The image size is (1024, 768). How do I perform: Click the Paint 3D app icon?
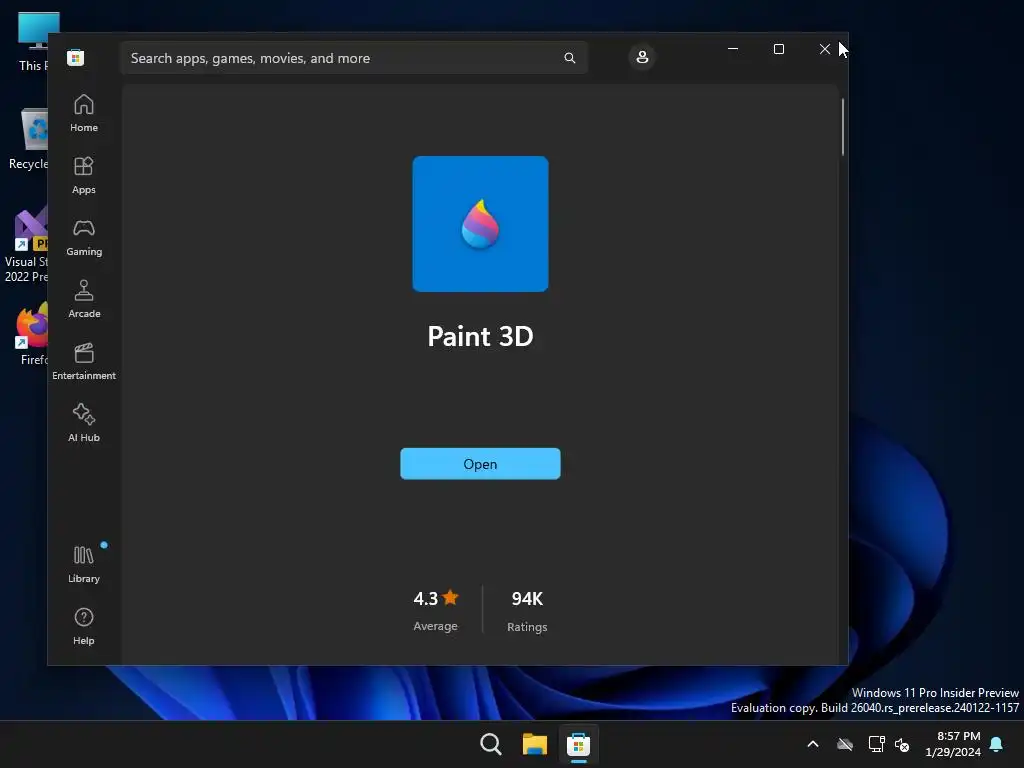(480, 224)
